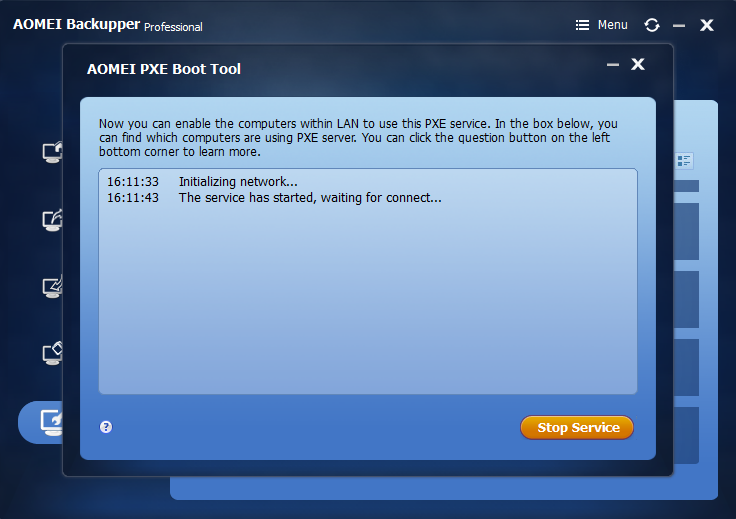Select the "Initializing network..." log entry
This screenshot has width=736, height=519.
coord(202,182)
